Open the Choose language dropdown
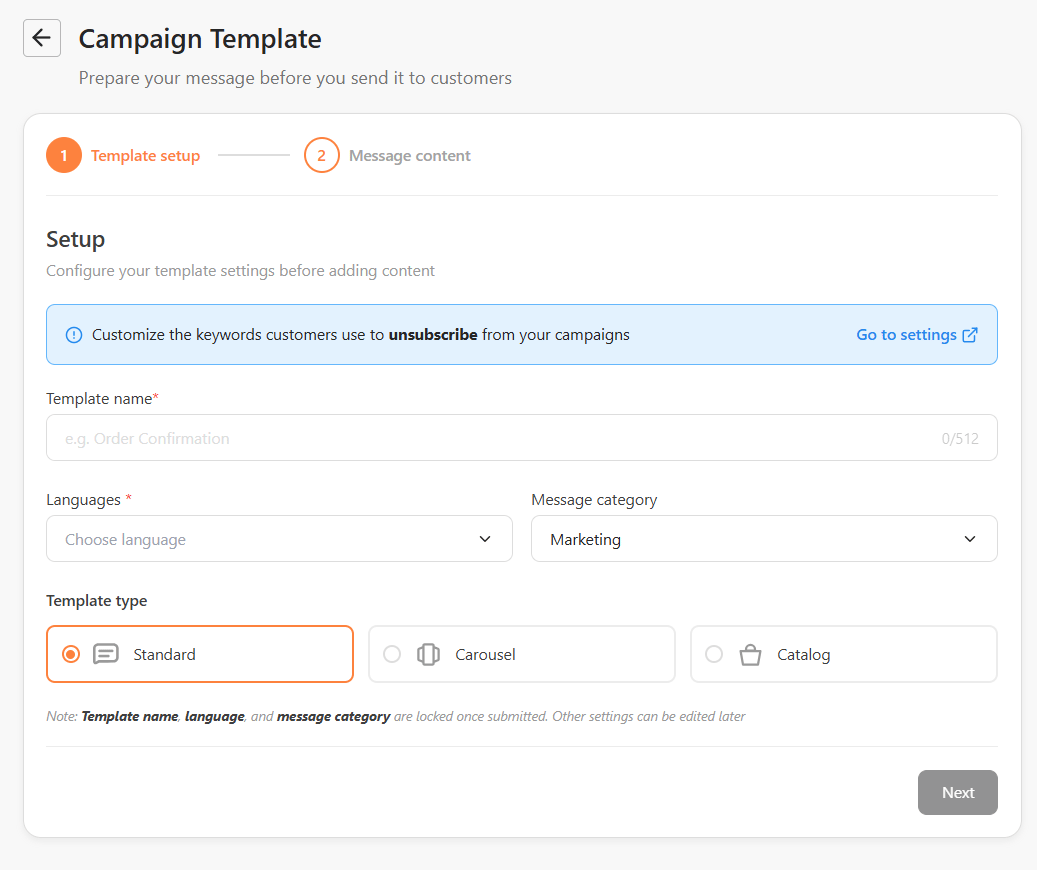Image resolution: width=1037 pixels, height=870 pixels. [x=279, y=539]
